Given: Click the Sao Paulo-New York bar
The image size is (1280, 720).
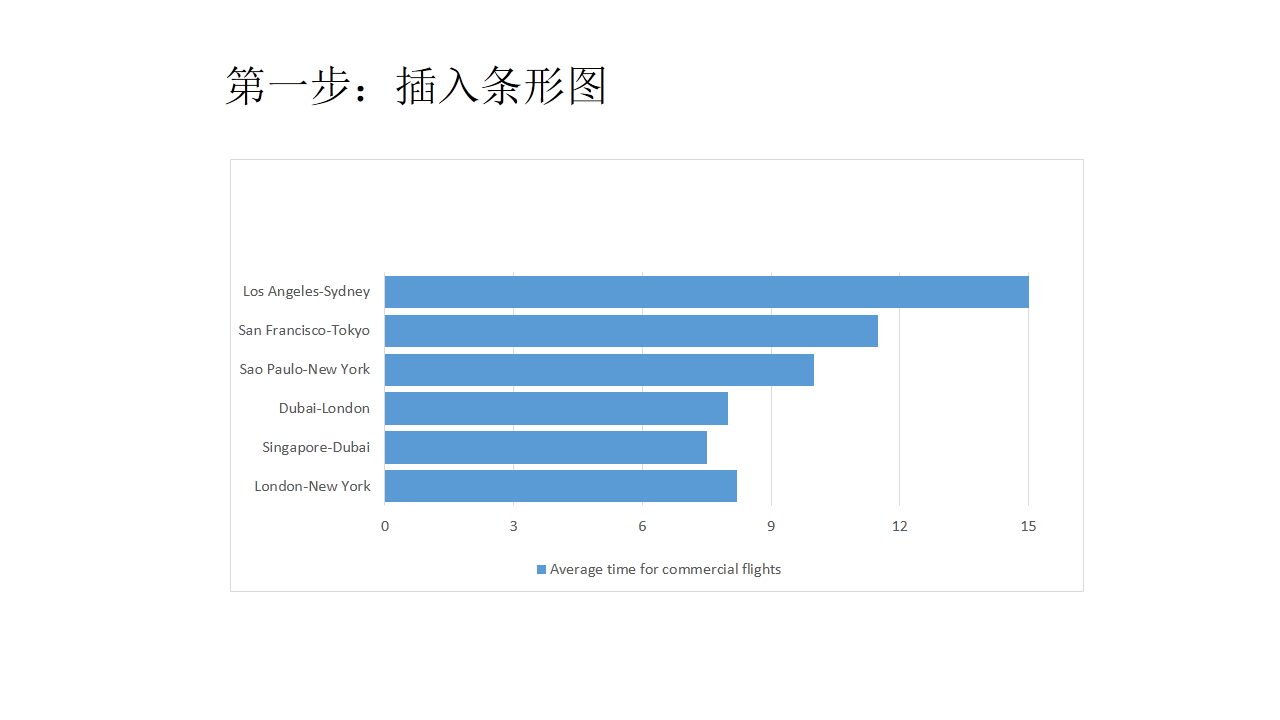Looking at the screenshot, I should pos(599,369).
